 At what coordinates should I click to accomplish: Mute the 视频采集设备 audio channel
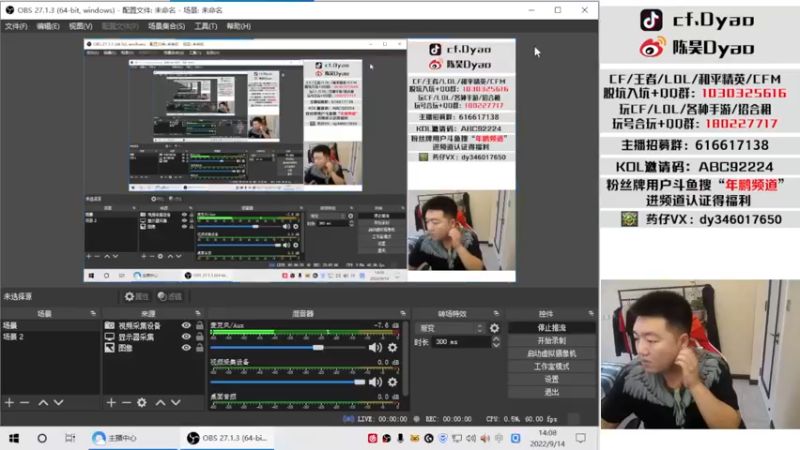pos(375,382)
